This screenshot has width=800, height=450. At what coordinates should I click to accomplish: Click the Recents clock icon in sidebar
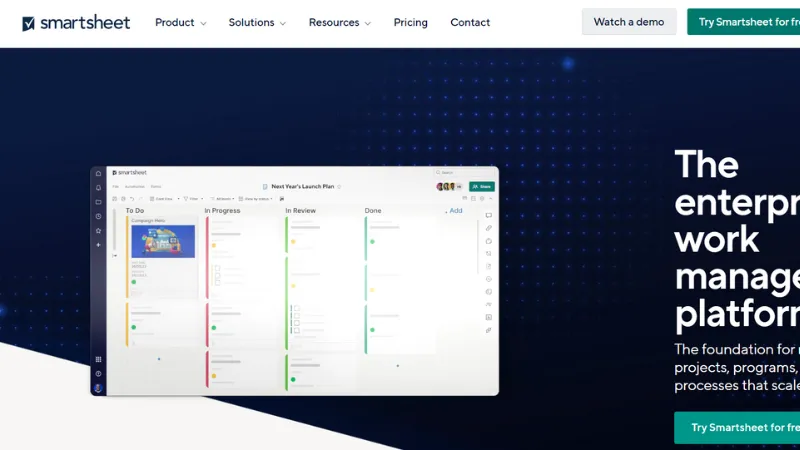98,216
